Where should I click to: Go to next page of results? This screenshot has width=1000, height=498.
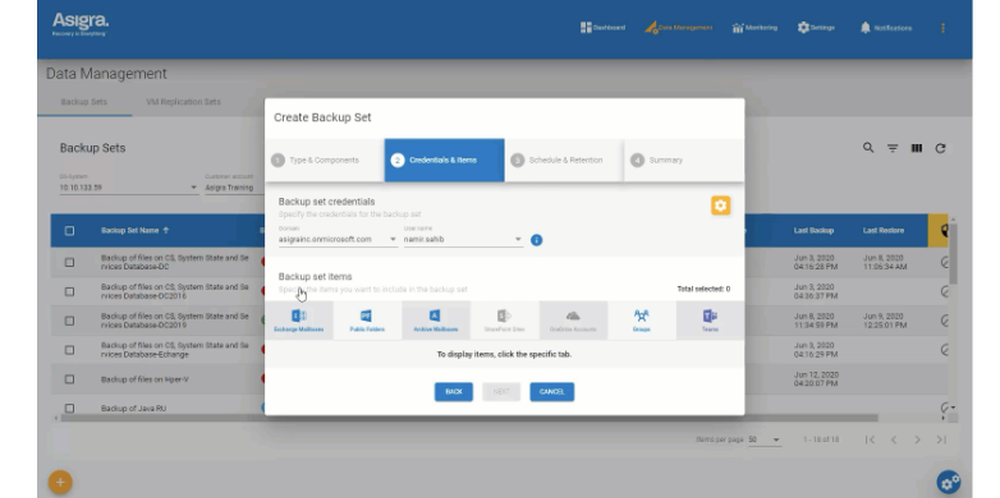pos(917,439)
